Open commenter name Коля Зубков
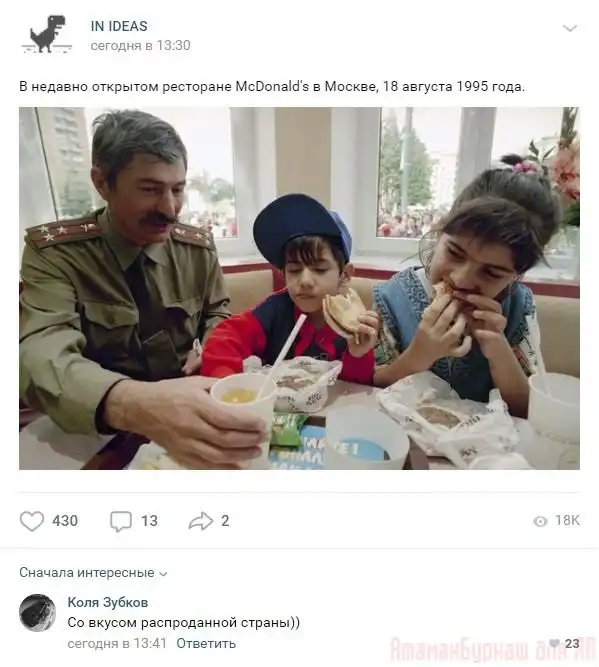Screen dimensions: 599x667 click(108, 602)
